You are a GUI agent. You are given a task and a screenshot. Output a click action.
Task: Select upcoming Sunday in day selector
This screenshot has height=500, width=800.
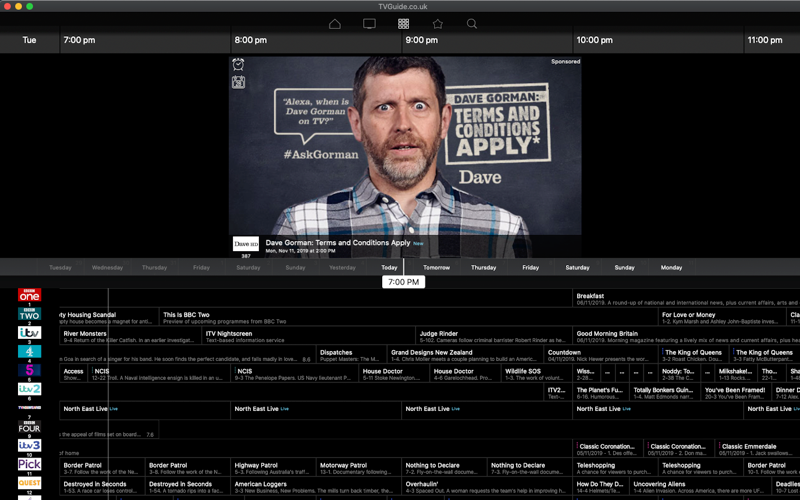(x=624, y=267)
